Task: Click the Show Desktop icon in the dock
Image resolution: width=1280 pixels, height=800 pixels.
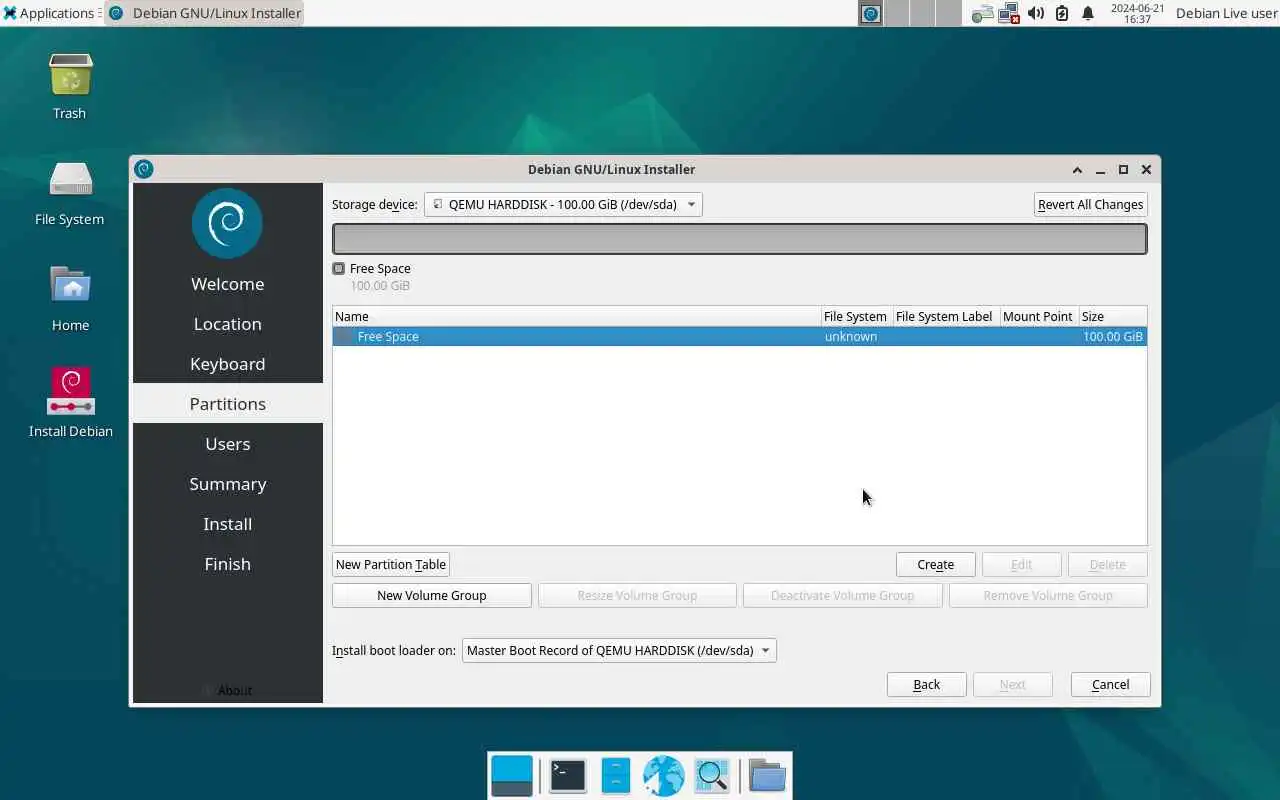Action: click(512, 776)
